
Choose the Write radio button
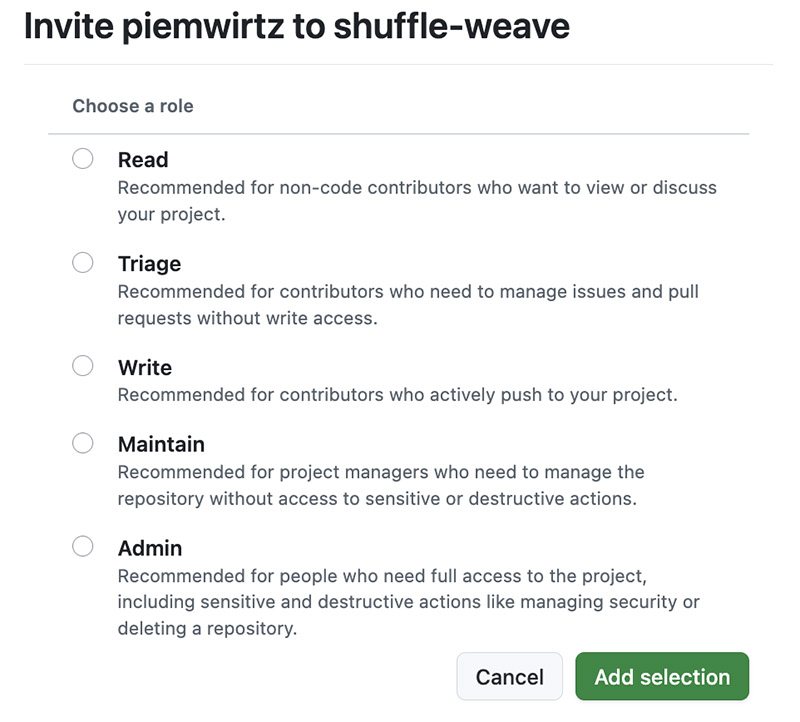tap(83, 366)
